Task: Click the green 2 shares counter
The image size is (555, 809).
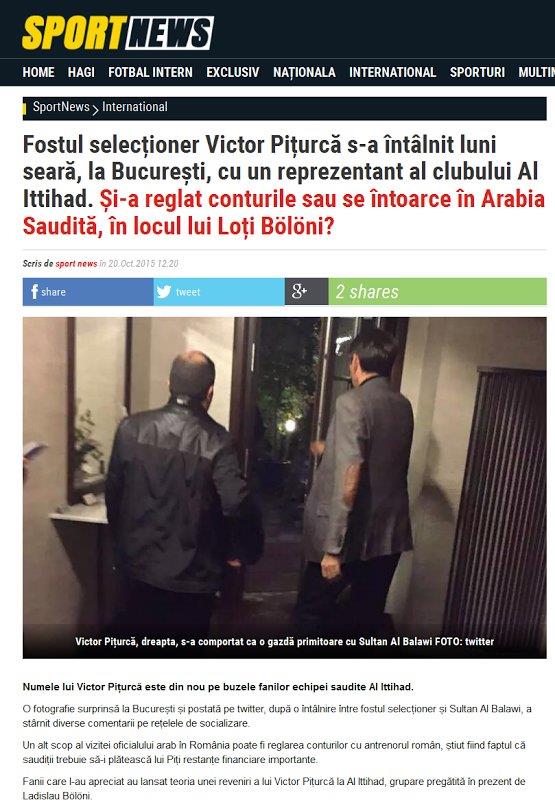Action: coord(437,292)
